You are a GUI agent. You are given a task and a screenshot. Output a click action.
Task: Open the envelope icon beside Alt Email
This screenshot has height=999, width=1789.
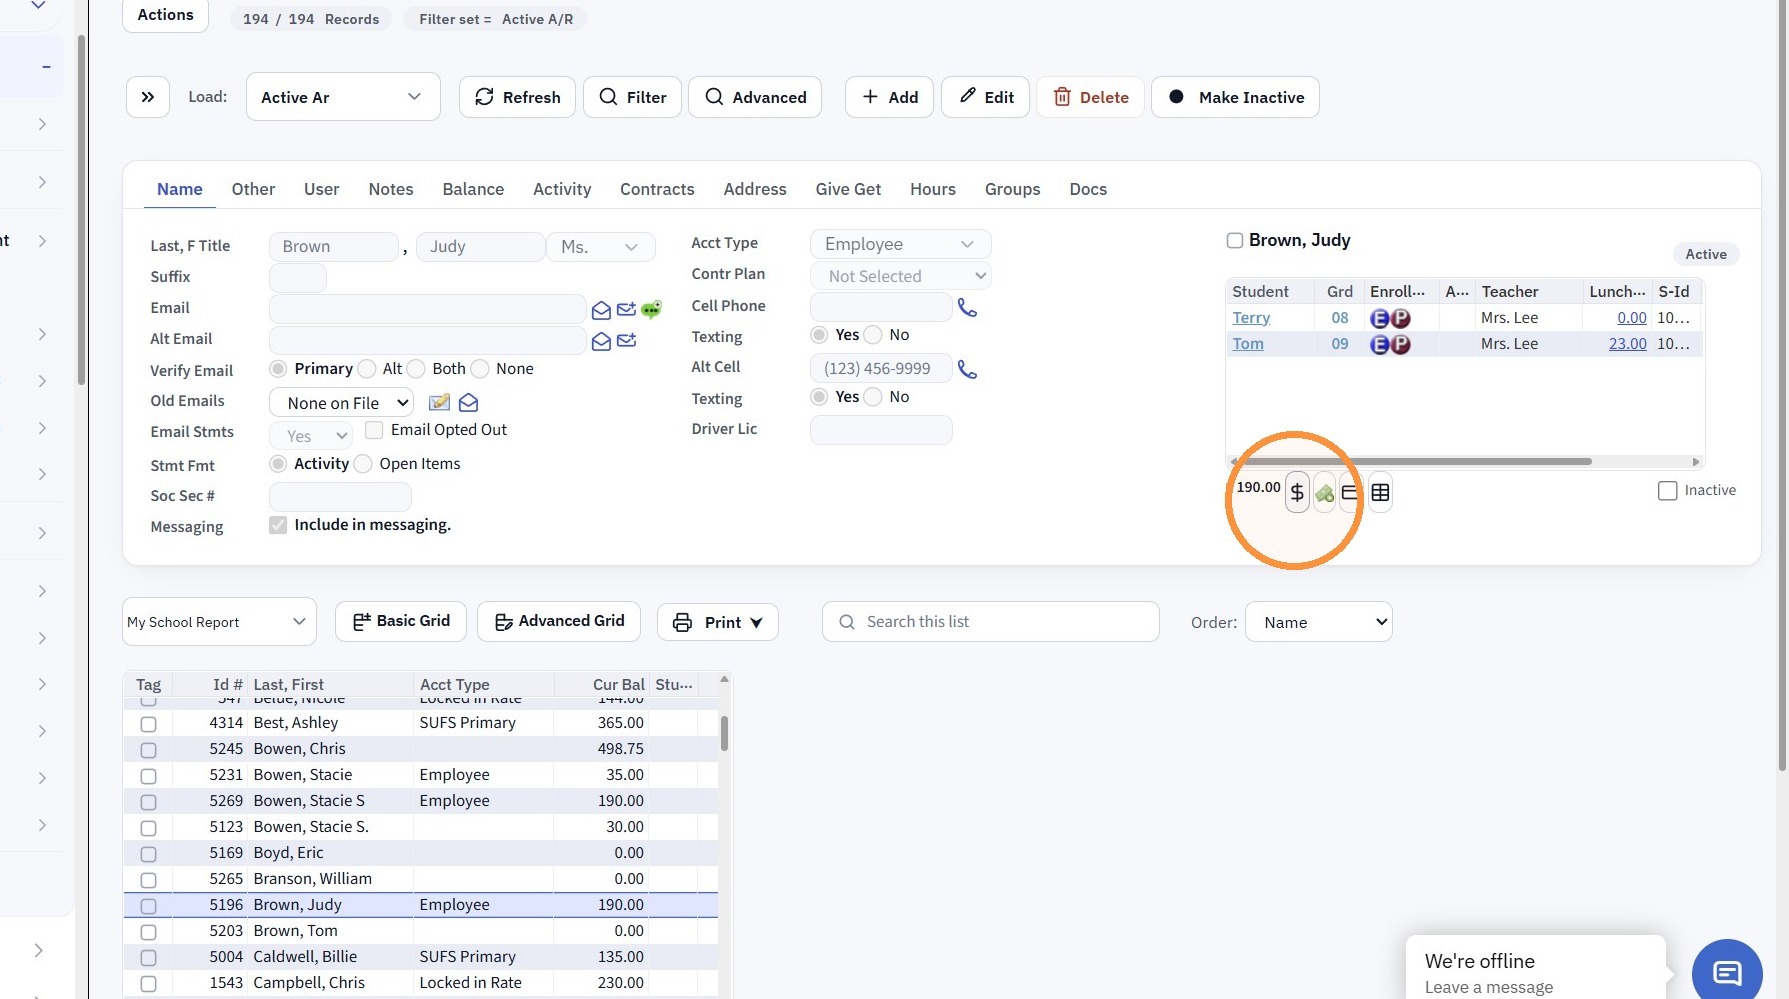click(601, 342)
